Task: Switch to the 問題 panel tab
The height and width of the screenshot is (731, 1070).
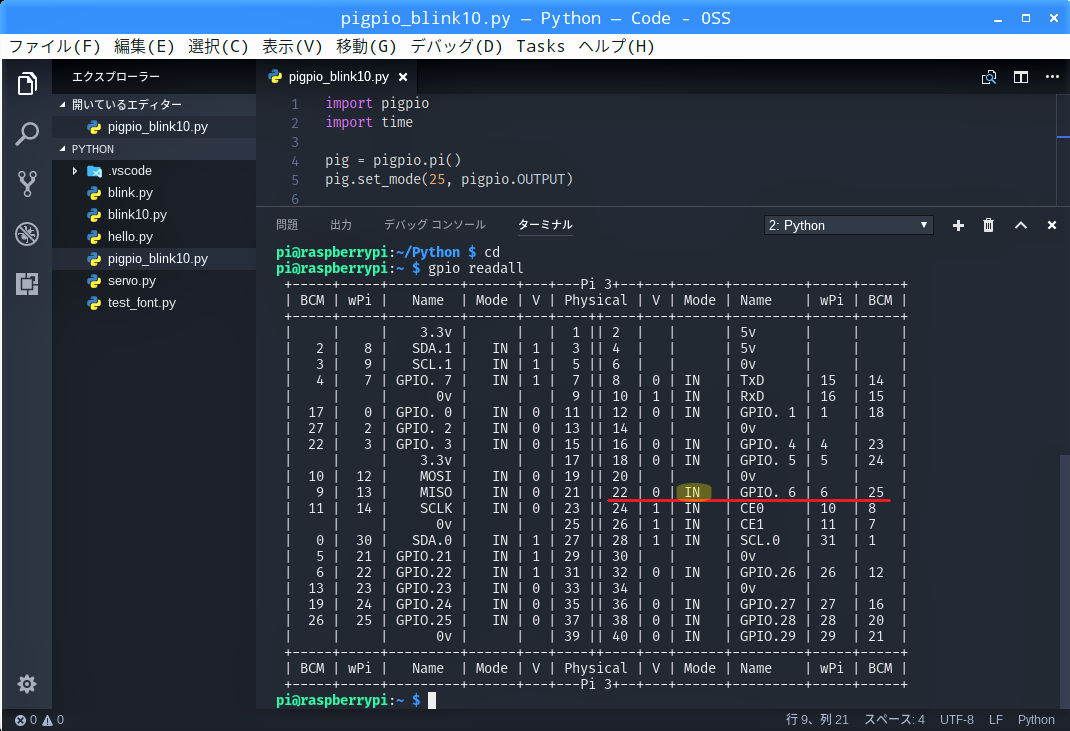Action: click(x=287, y=225)
